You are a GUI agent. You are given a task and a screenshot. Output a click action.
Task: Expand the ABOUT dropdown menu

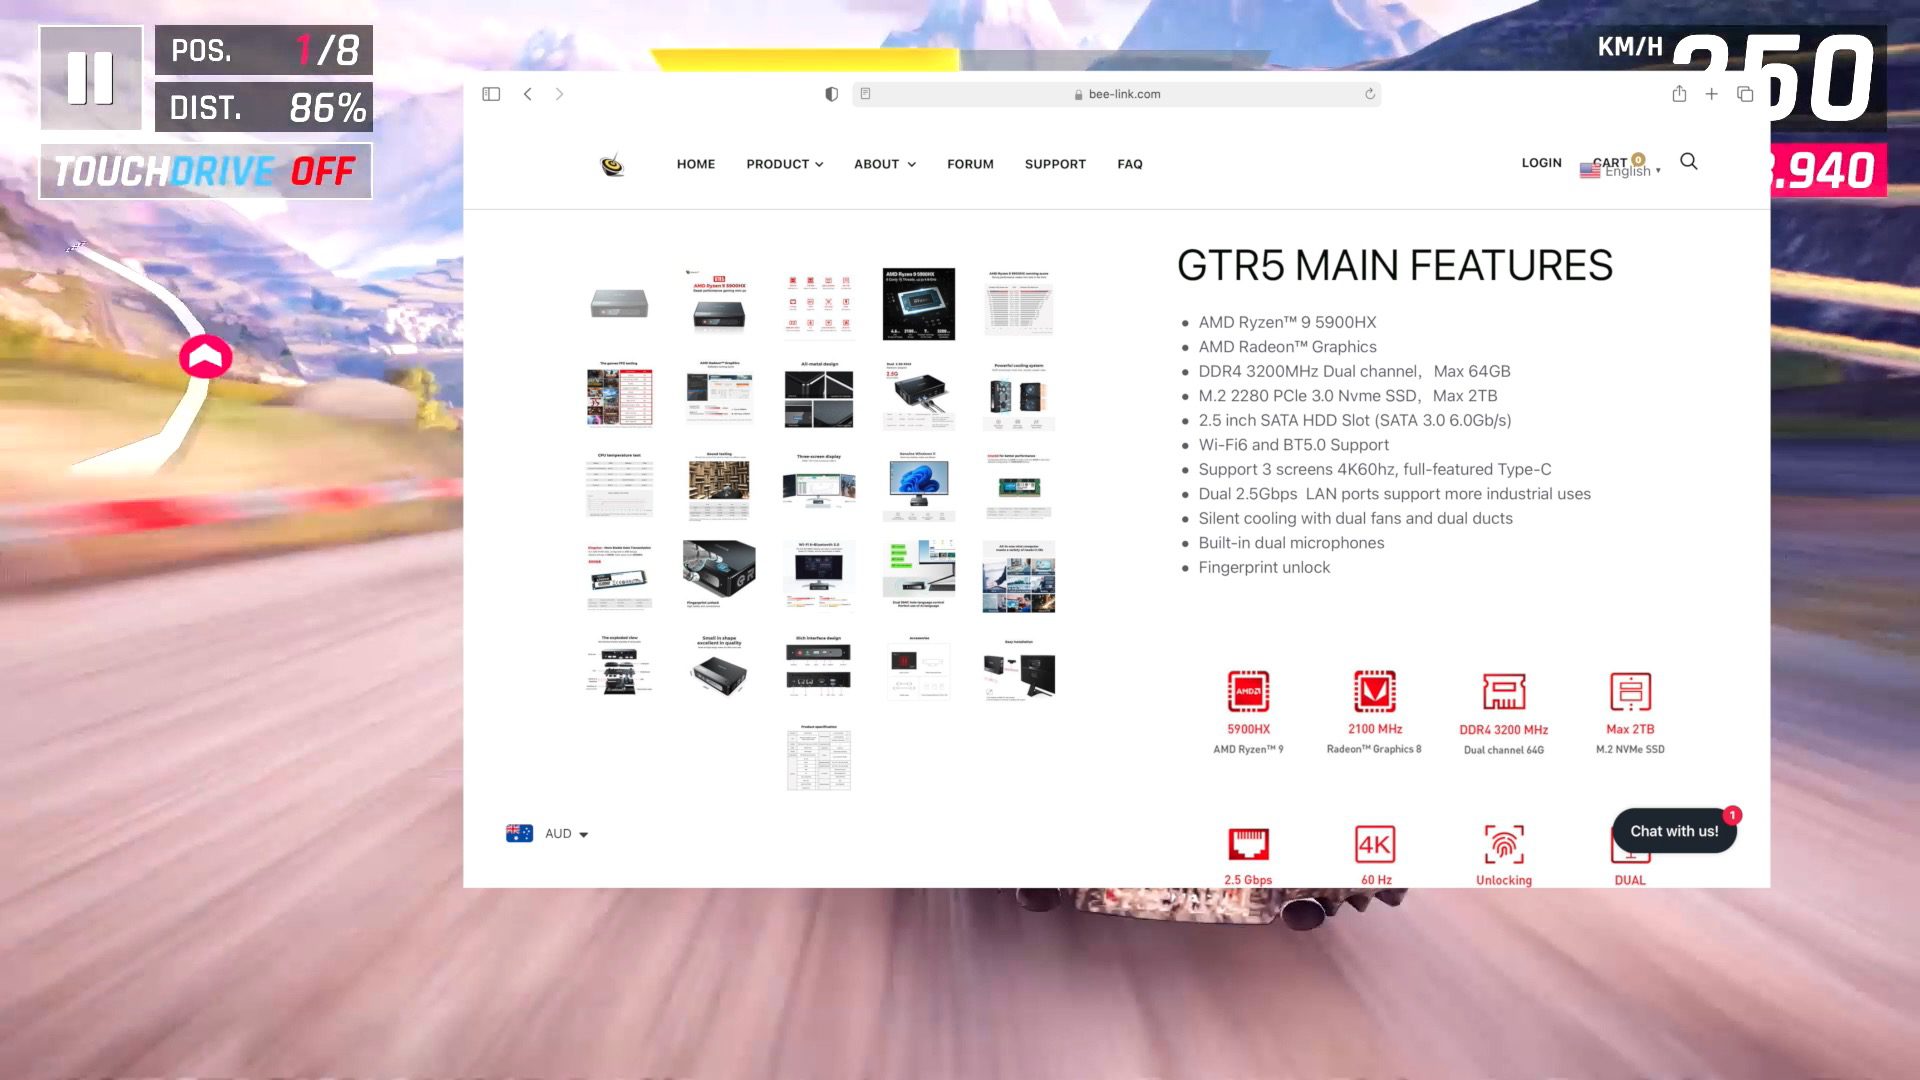[884, 164]
